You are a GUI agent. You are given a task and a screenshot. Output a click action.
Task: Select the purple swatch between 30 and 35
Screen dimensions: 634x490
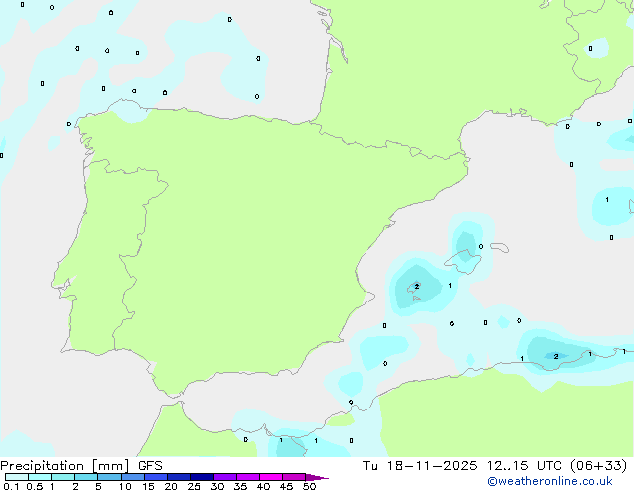[x=225, y=477]
